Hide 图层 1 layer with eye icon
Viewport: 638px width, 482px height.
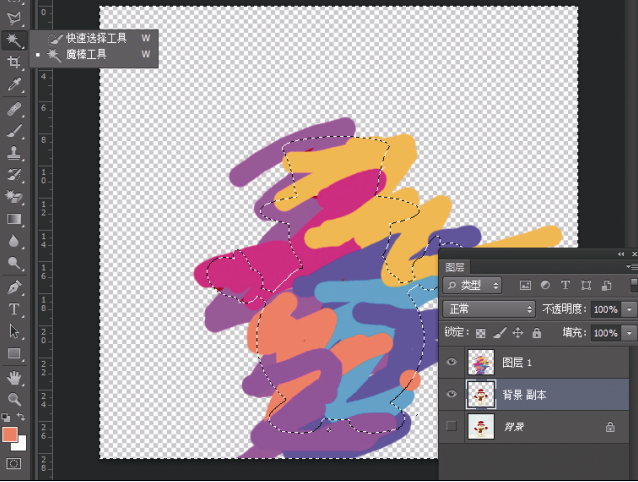coord(452,363)
